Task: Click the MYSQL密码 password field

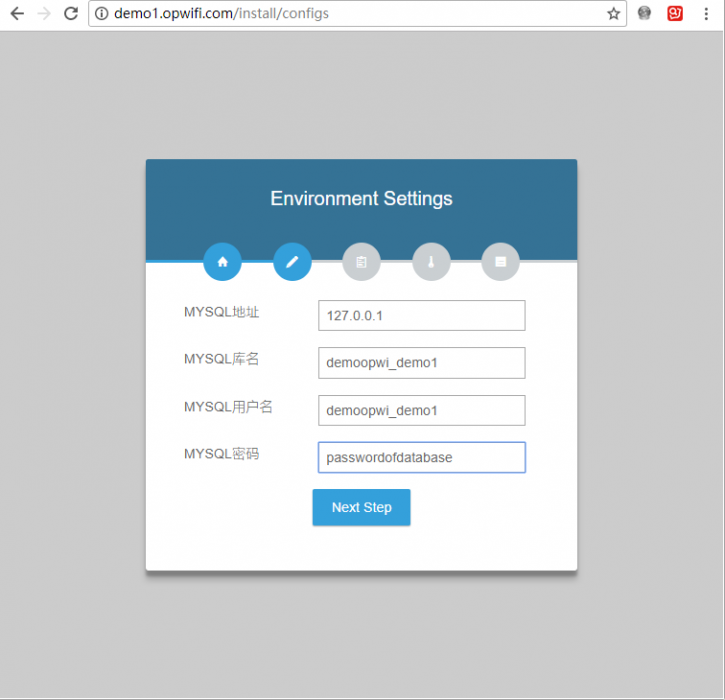Action: [422, 458]
